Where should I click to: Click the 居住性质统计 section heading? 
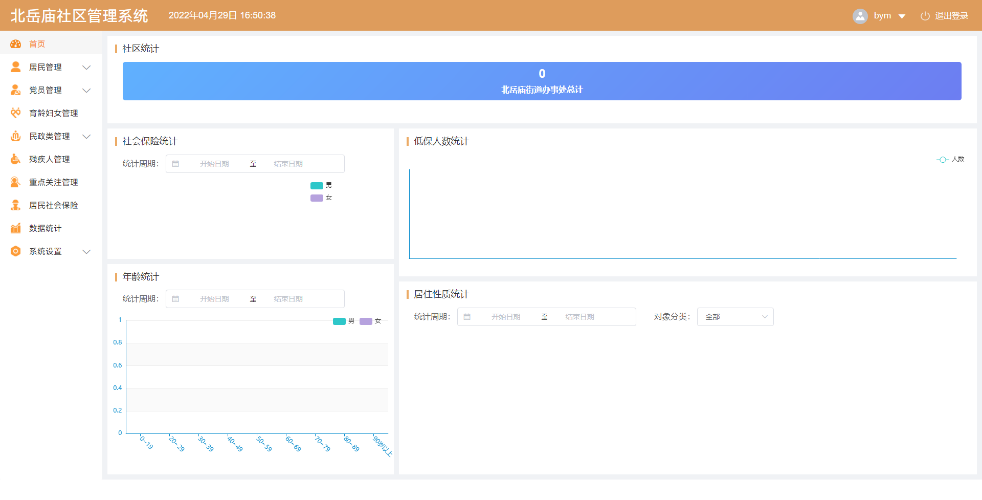440,294
